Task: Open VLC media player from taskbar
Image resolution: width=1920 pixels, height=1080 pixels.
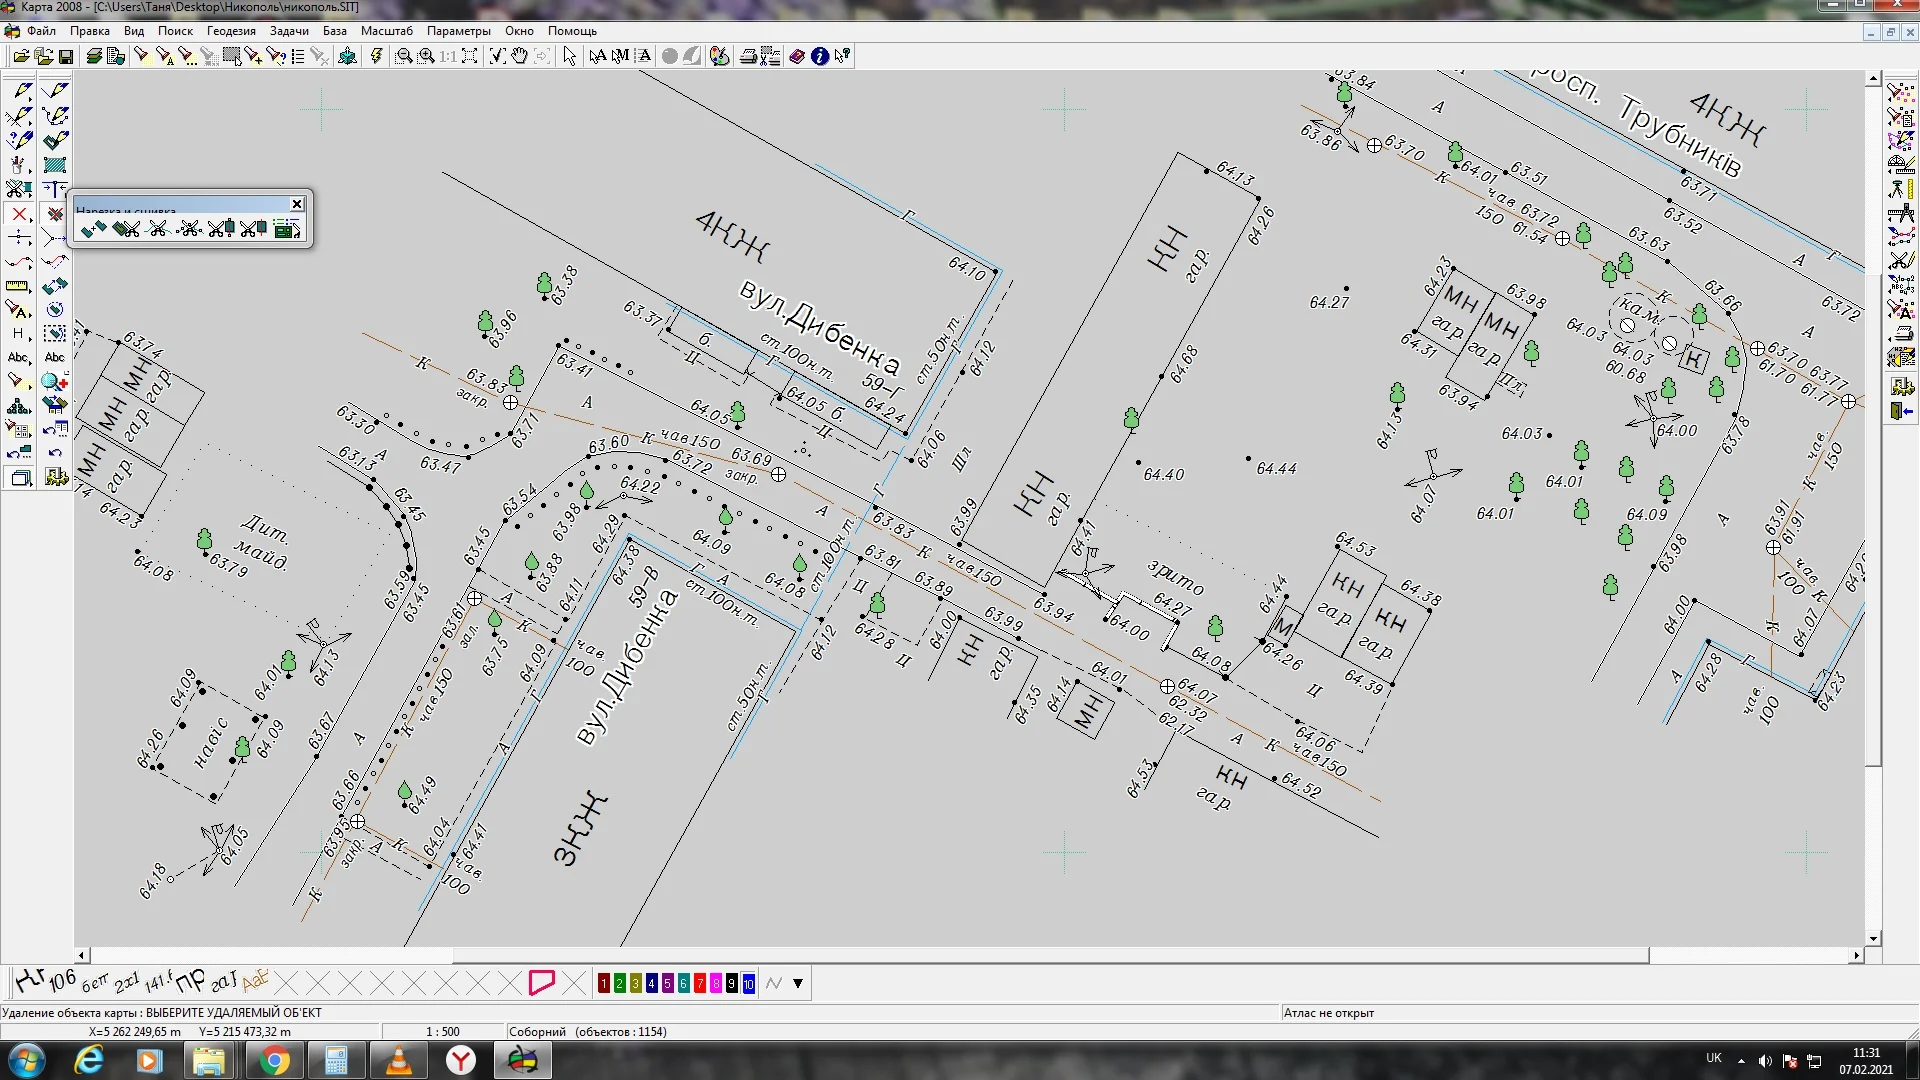Action: 399,1061
